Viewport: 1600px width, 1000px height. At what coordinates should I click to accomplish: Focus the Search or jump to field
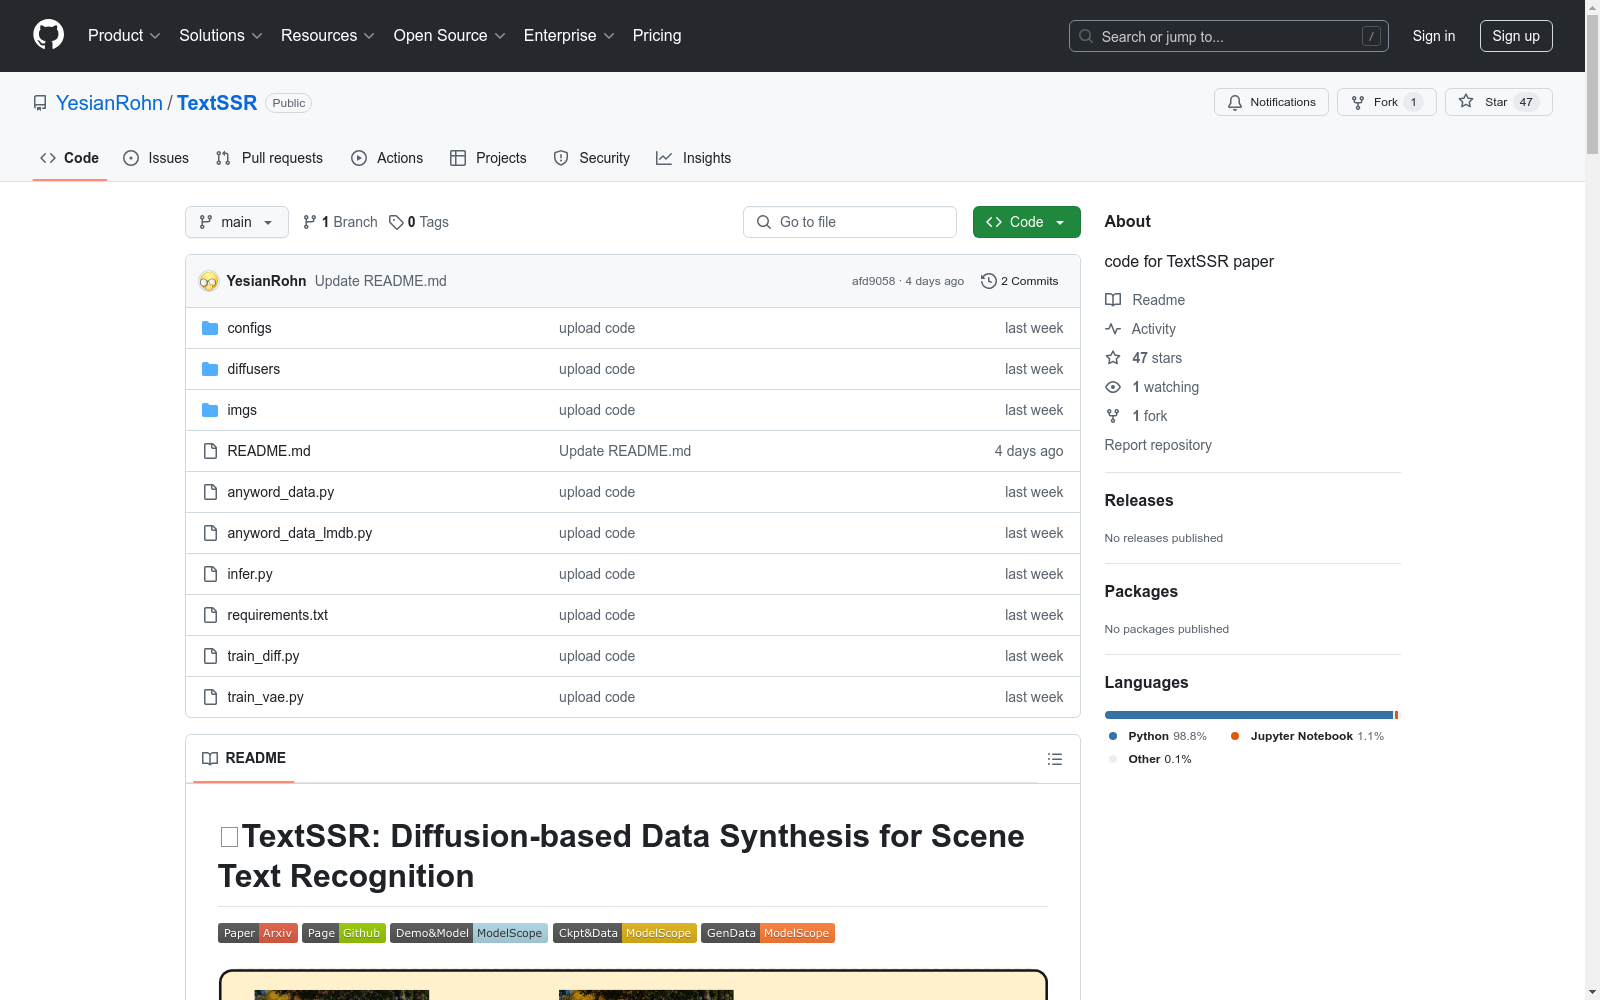pyautogui.click(x=1229, y=36)
